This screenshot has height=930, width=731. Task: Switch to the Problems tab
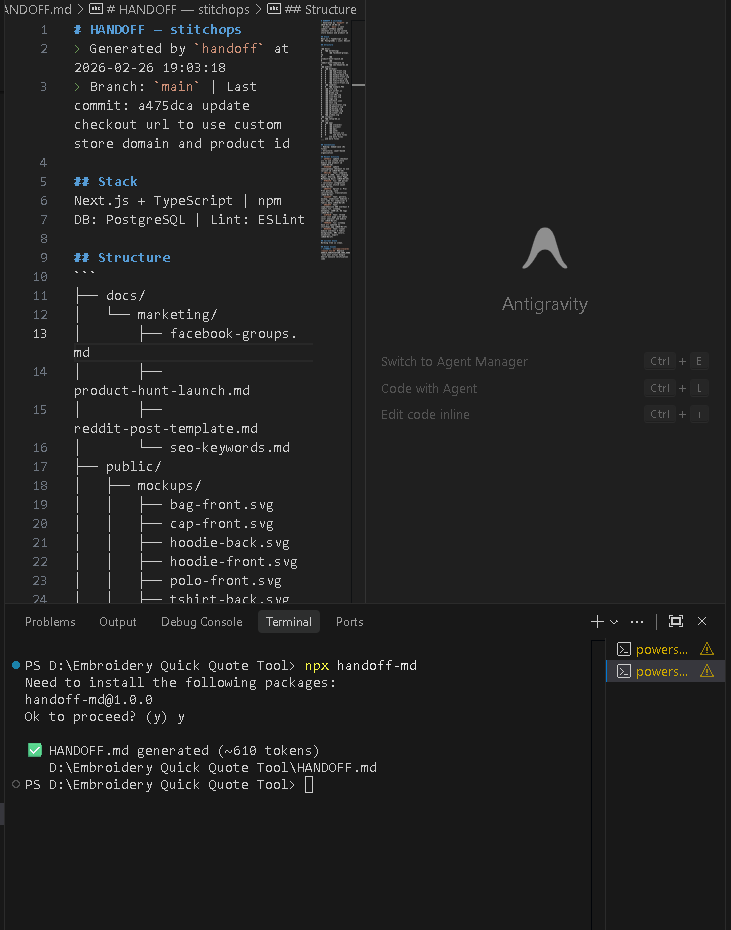point(50,622)
